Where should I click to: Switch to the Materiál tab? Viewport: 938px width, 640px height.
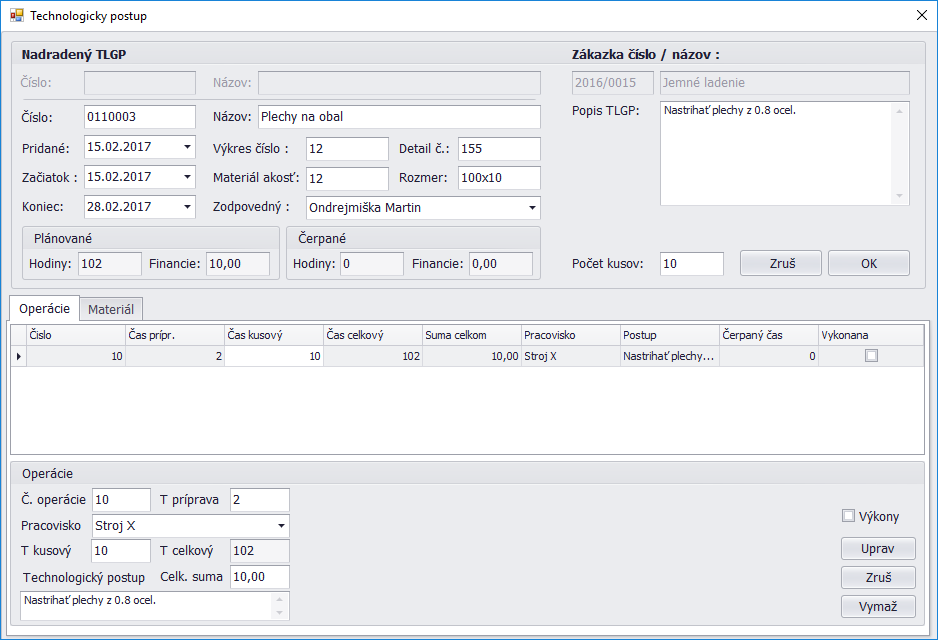[111, 310]
